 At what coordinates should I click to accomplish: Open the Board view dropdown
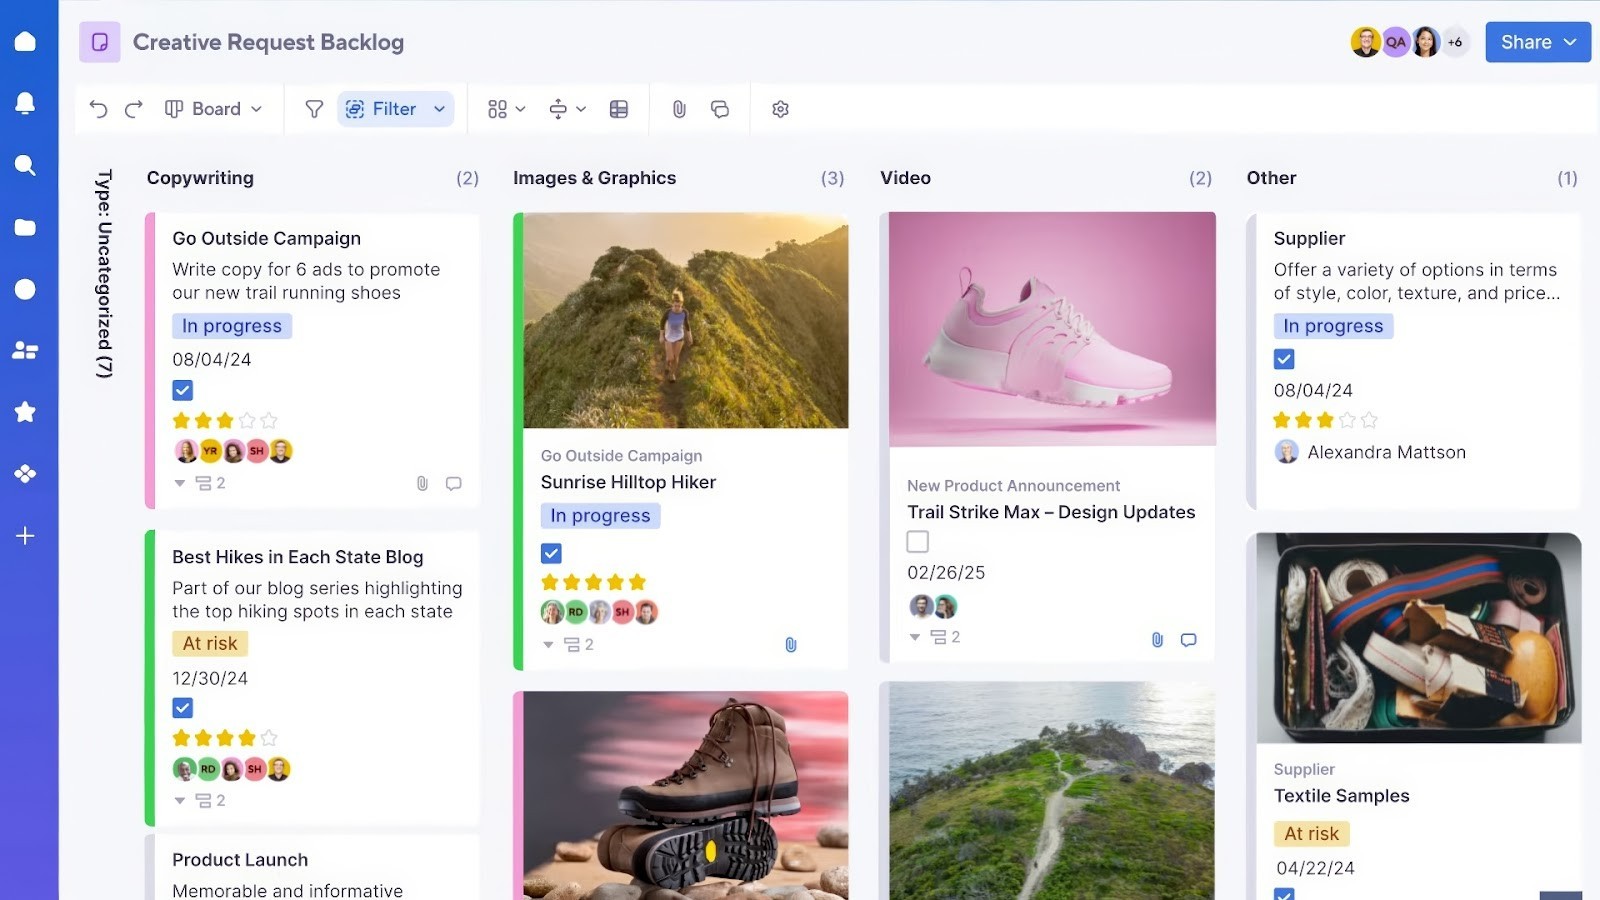[213, 109]
